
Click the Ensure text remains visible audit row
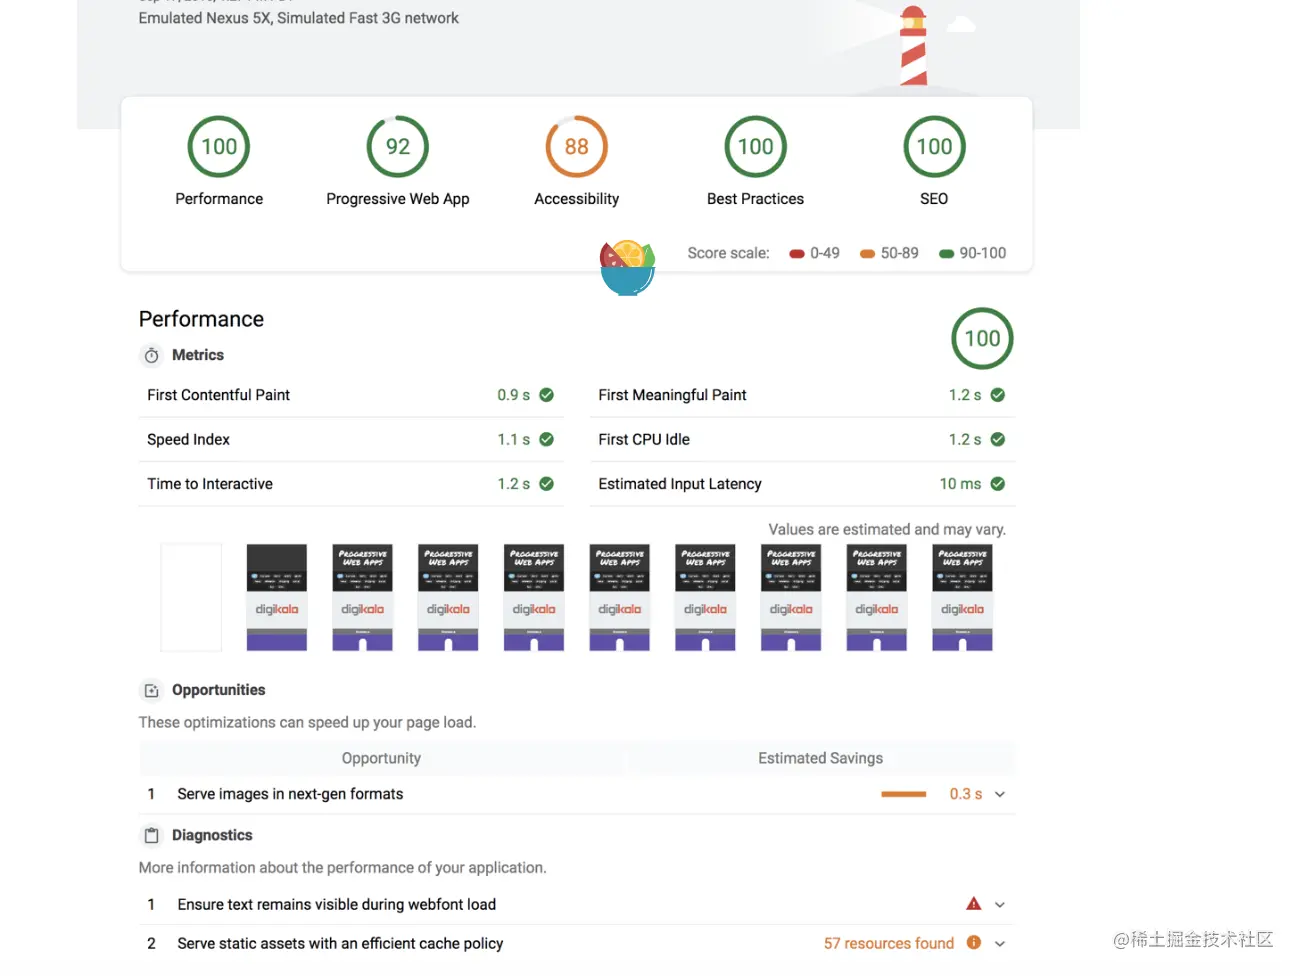577,905
